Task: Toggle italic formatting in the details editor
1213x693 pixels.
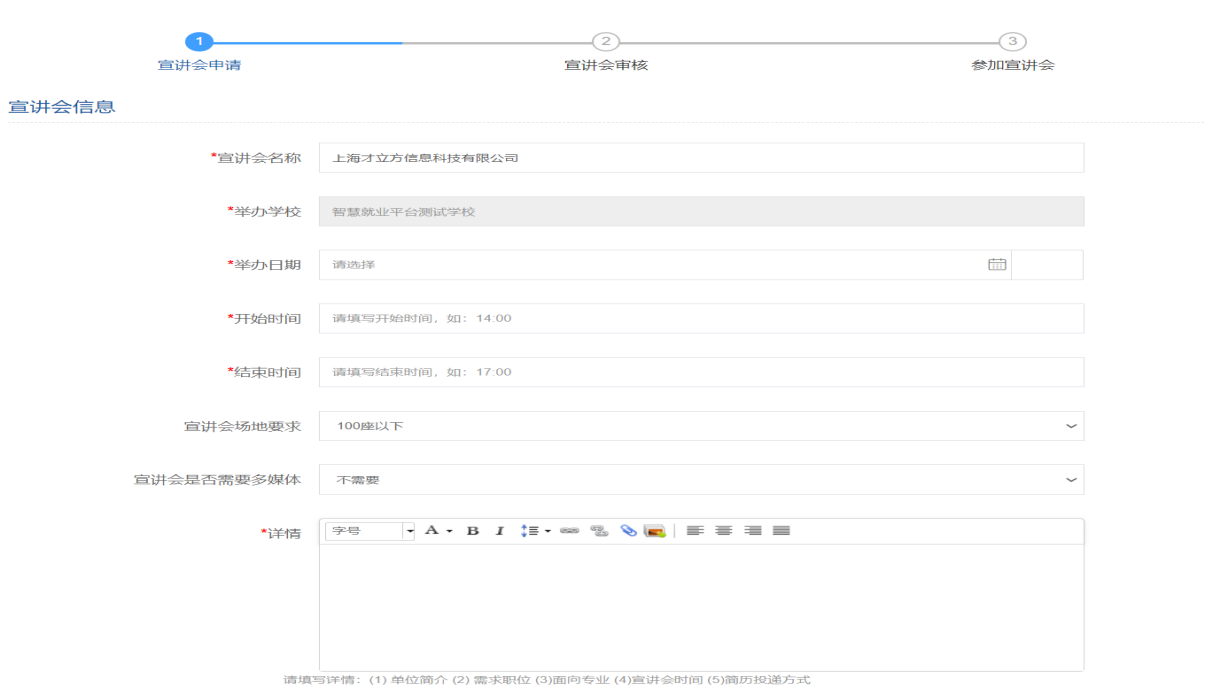Action: (x=500, y=531)
